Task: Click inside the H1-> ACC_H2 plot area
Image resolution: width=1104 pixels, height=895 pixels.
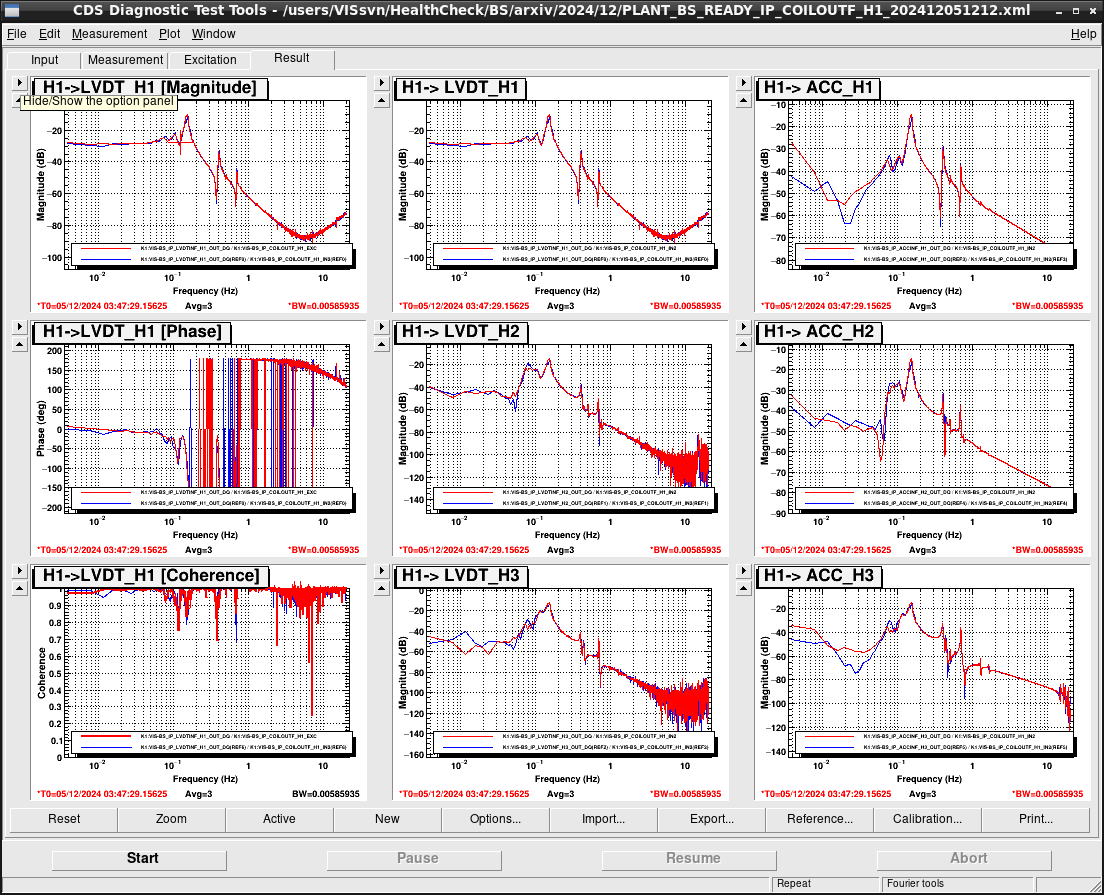Action: click(x=930, y=430)
